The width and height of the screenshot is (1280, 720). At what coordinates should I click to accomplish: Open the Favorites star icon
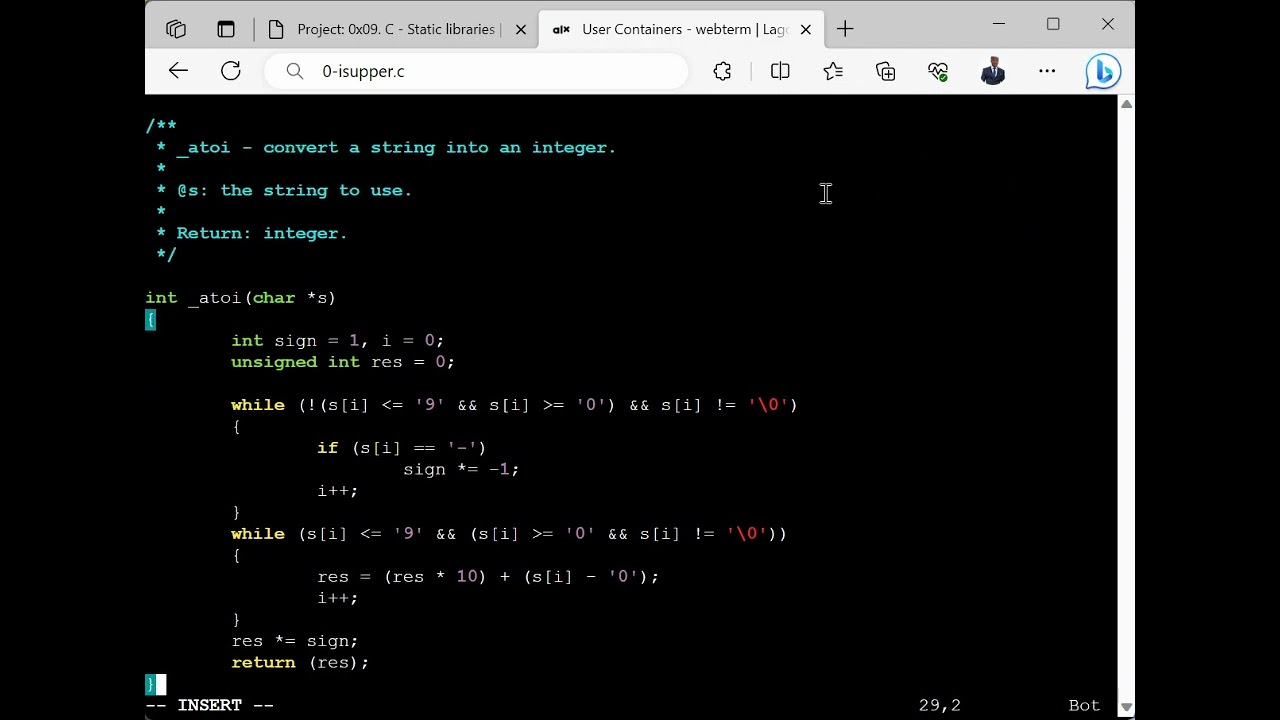833,71
